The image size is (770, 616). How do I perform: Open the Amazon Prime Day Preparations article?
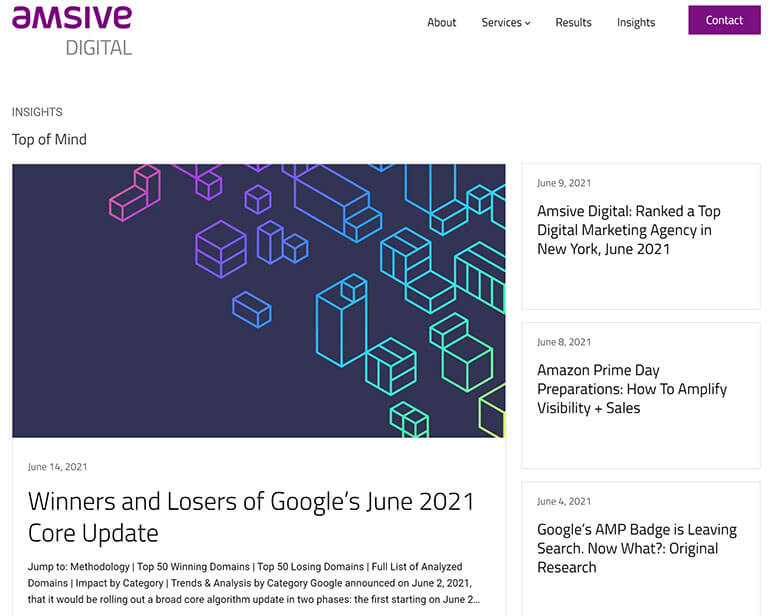pyautogui.click(x=631, y=389)
